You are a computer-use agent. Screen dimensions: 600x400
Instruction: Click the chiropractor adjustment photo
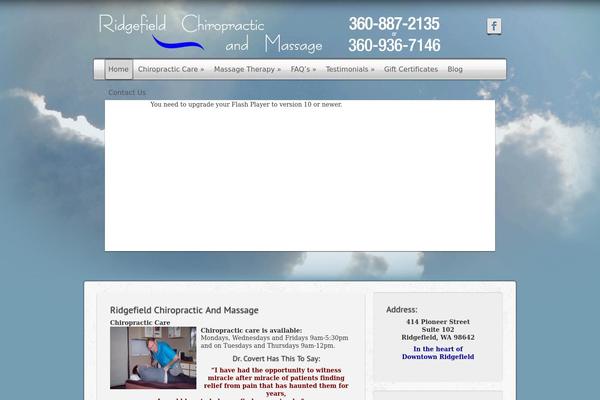(x=153, y=358)
